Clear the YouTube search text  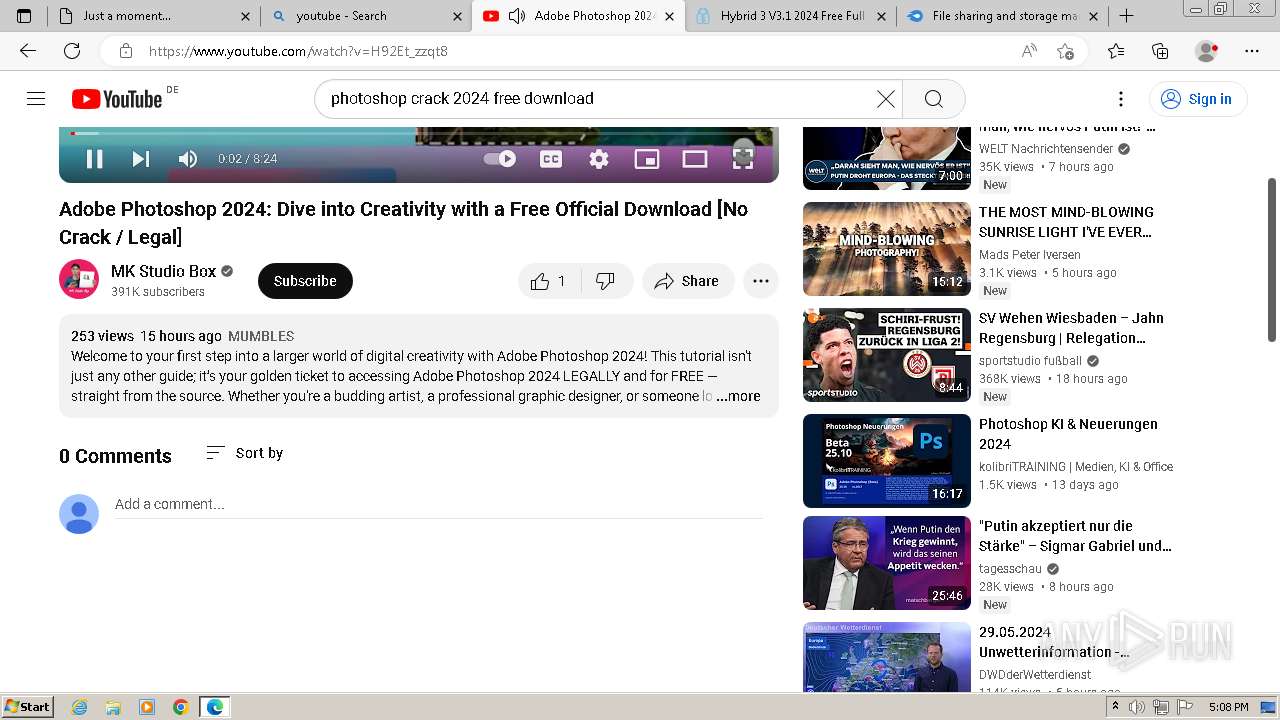coord(886,98)
